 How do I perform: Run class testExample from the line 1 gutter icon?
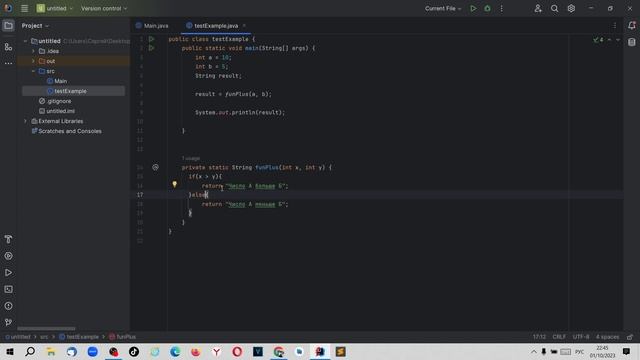[x=151, y=39]
